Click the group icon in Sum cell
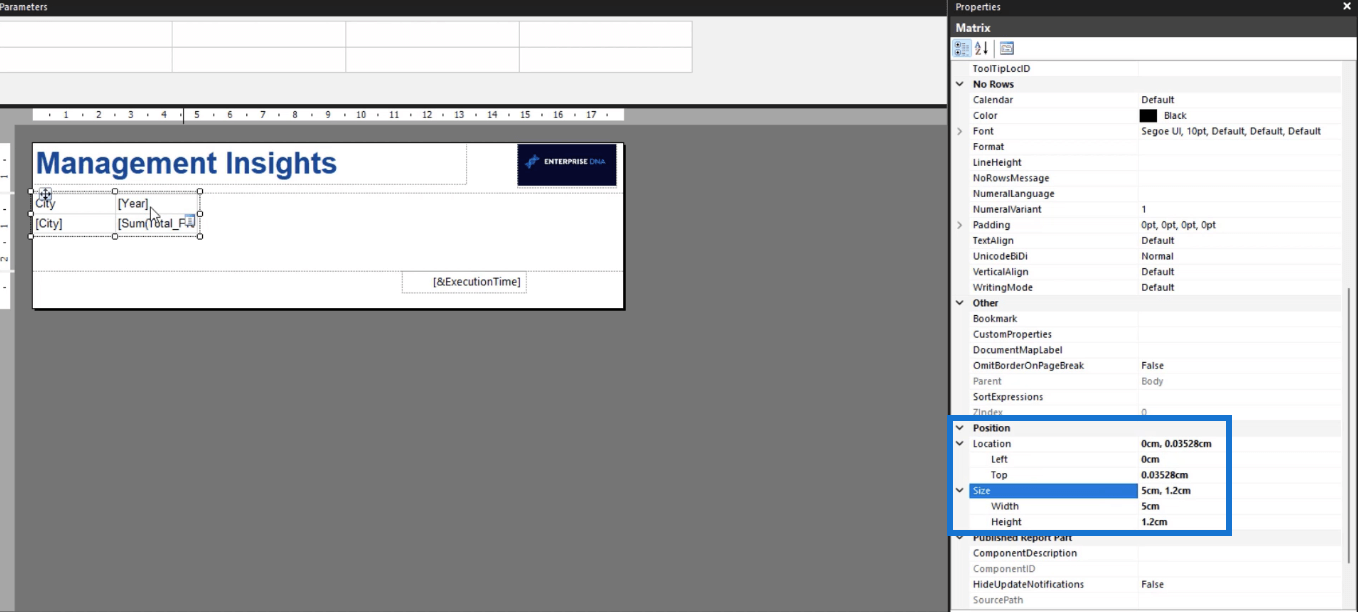Screen dimensions: 1358x612 point(189,221)
